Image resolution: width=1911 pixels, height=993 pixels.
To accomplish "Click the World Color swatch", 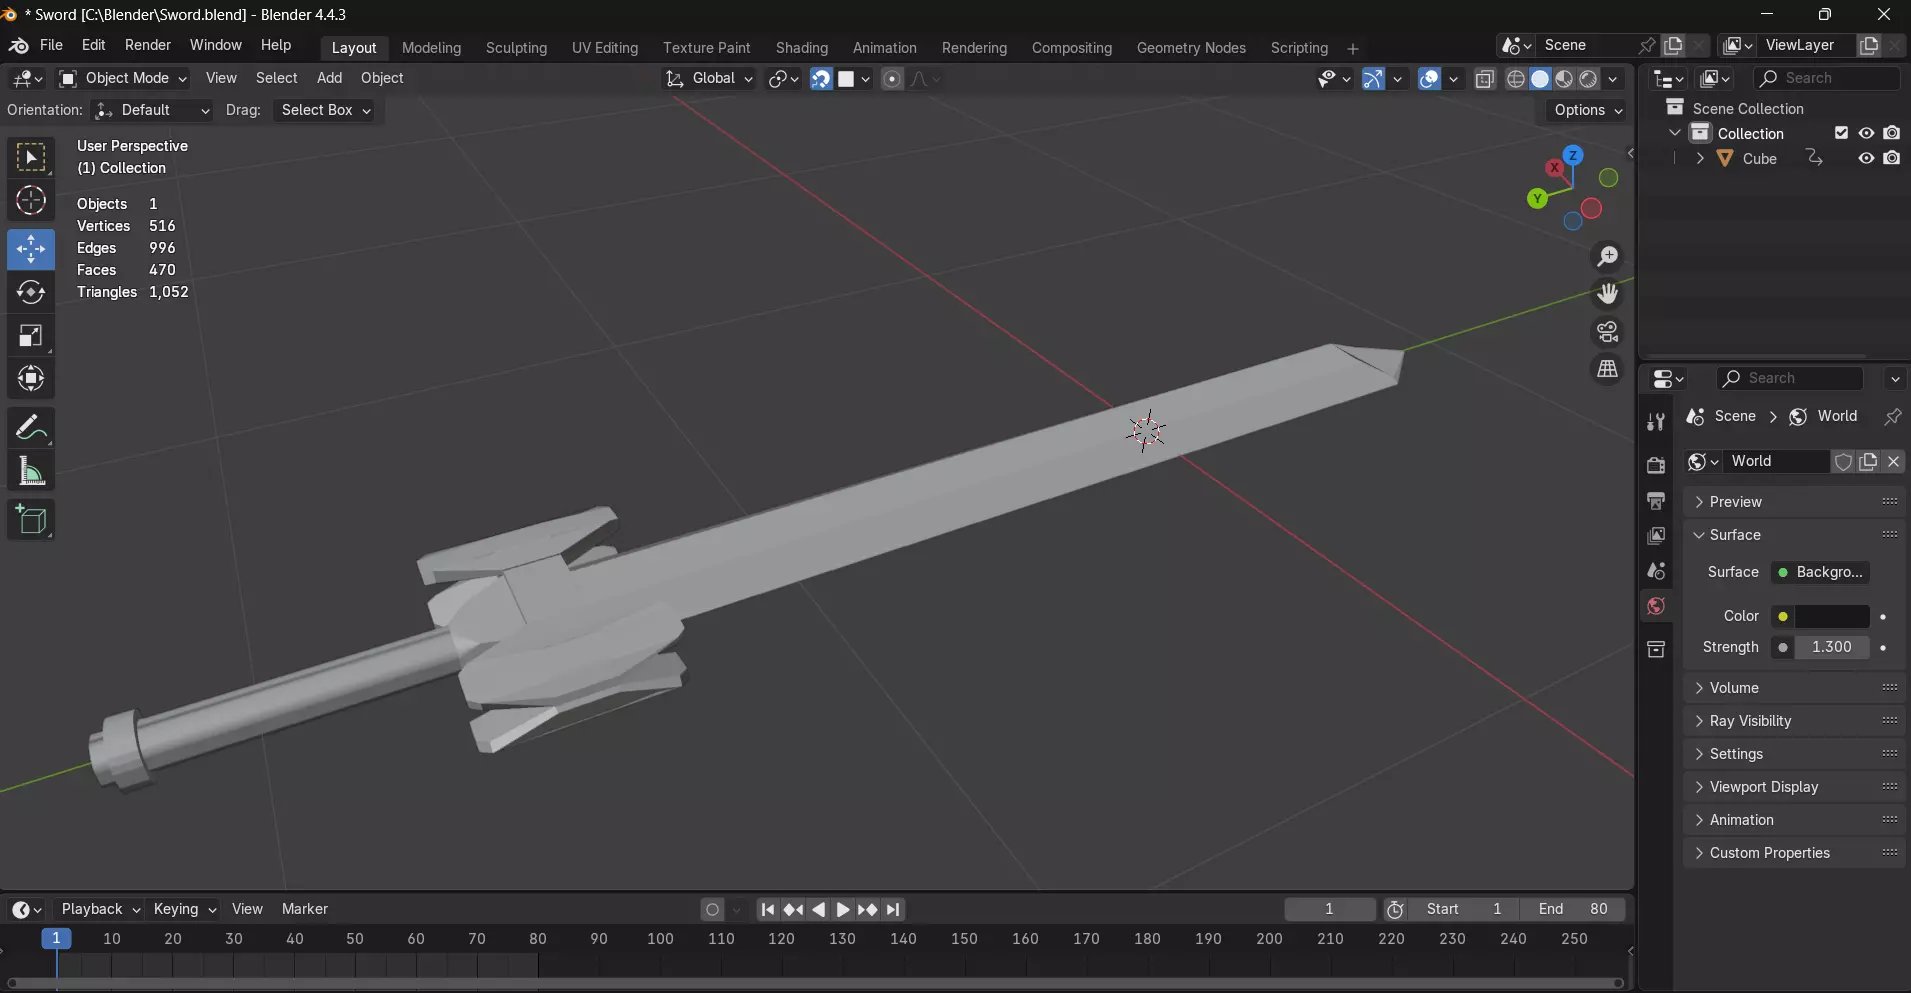I will (x=1832, y=617).
